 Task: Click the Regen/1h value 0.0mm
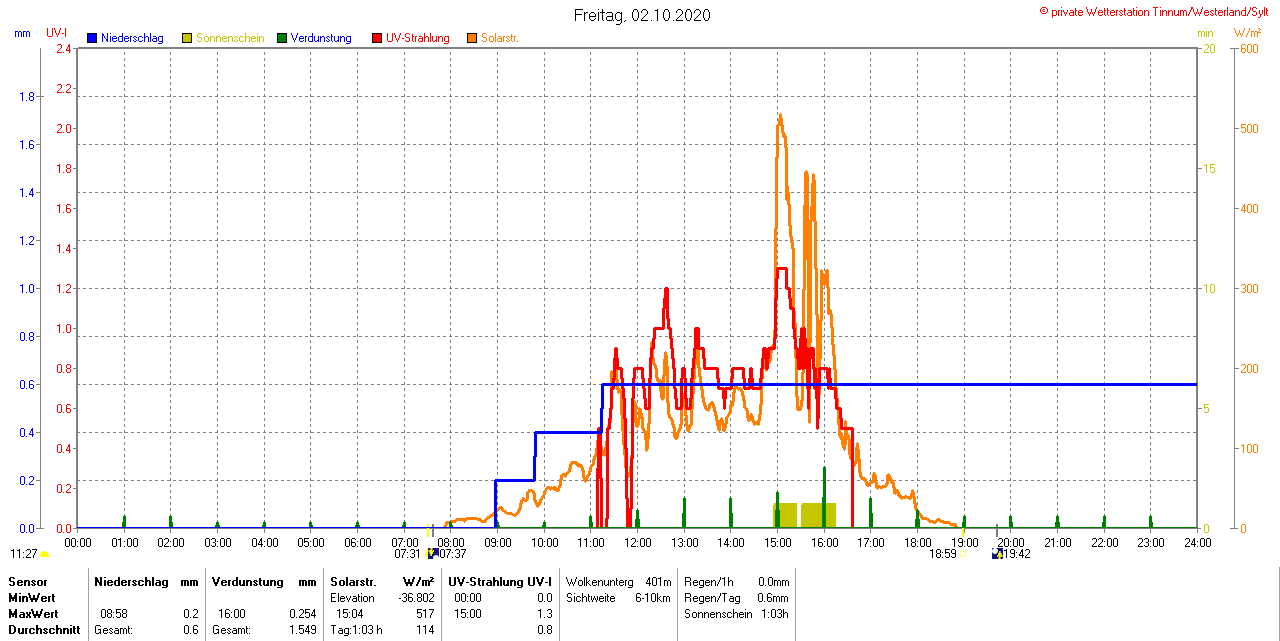[773, 581]
